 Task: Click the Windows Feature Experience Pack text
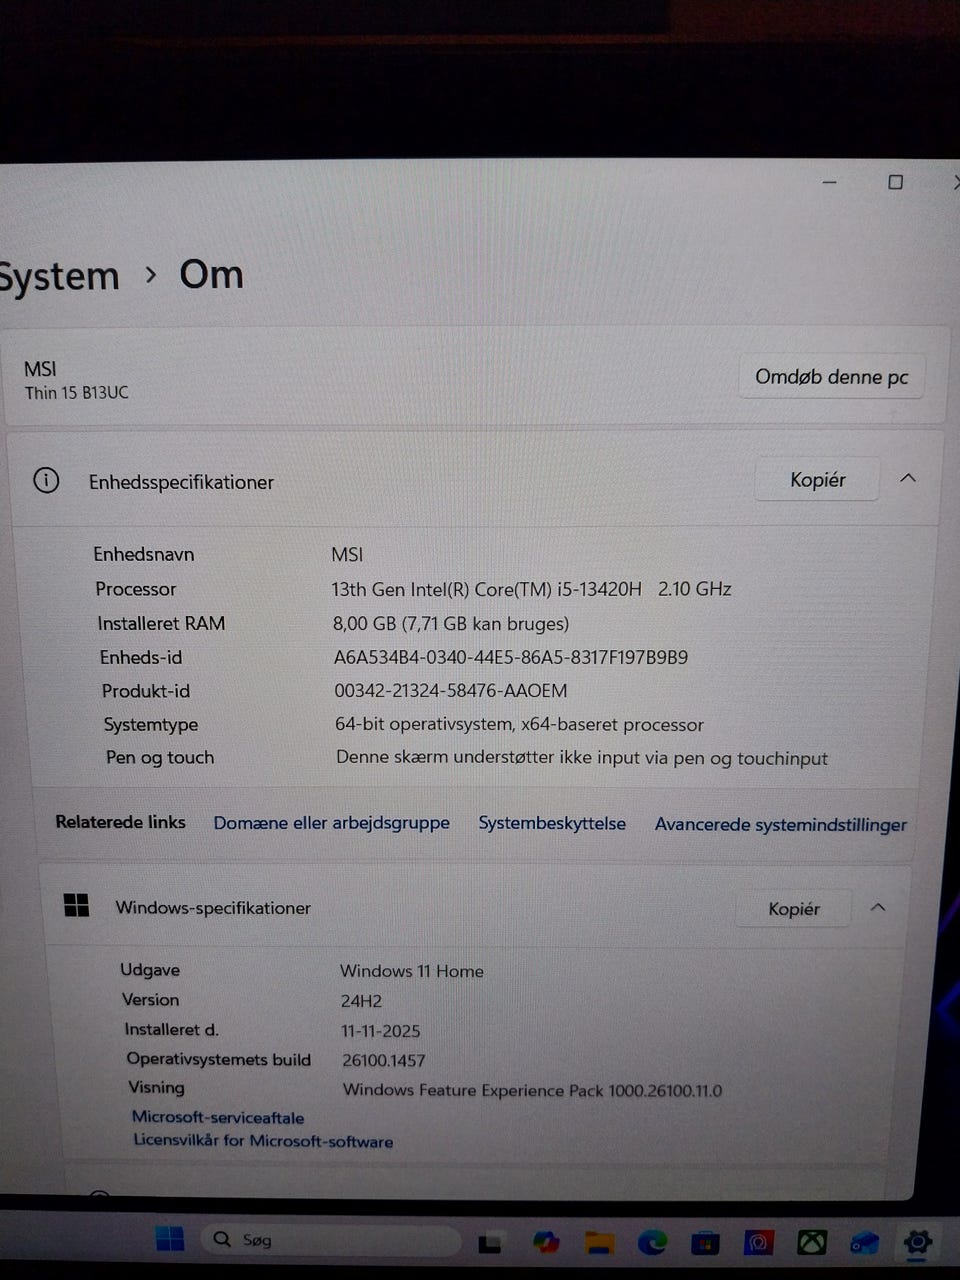tap(532, 1090)
